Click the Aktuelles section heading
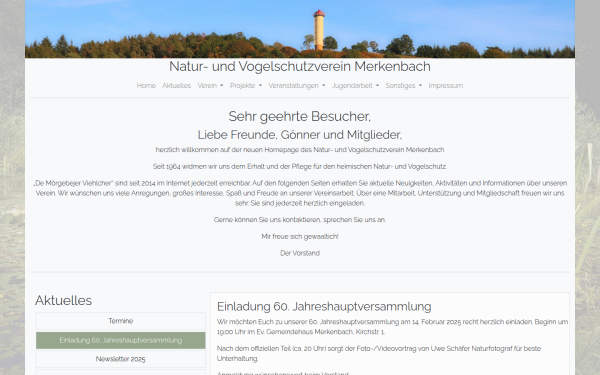 pos(64,300)
